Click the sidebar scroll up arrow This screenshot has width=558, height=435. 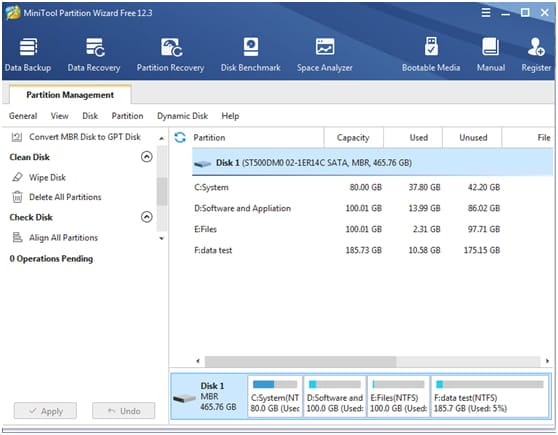pyautogui.click(x=162, y=138)
